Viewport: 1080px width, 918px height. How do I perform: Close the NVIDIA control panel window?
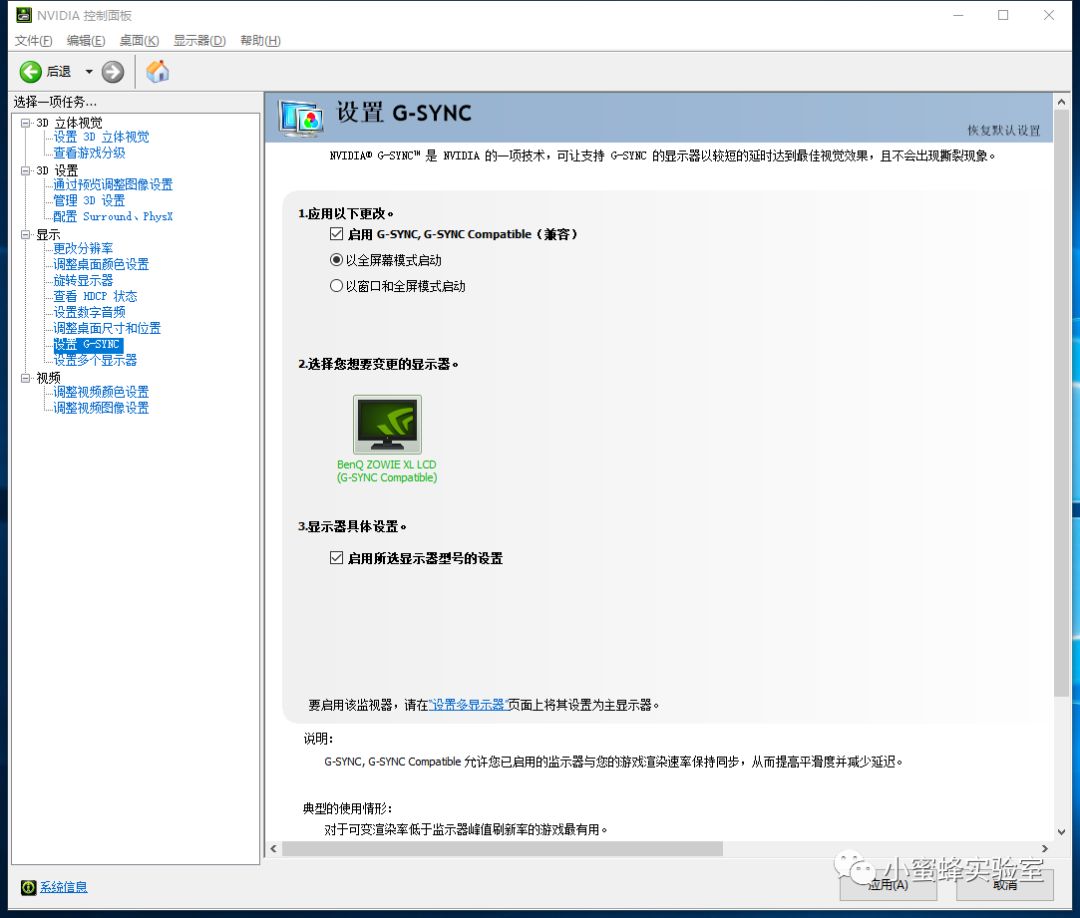(1049, 15)
